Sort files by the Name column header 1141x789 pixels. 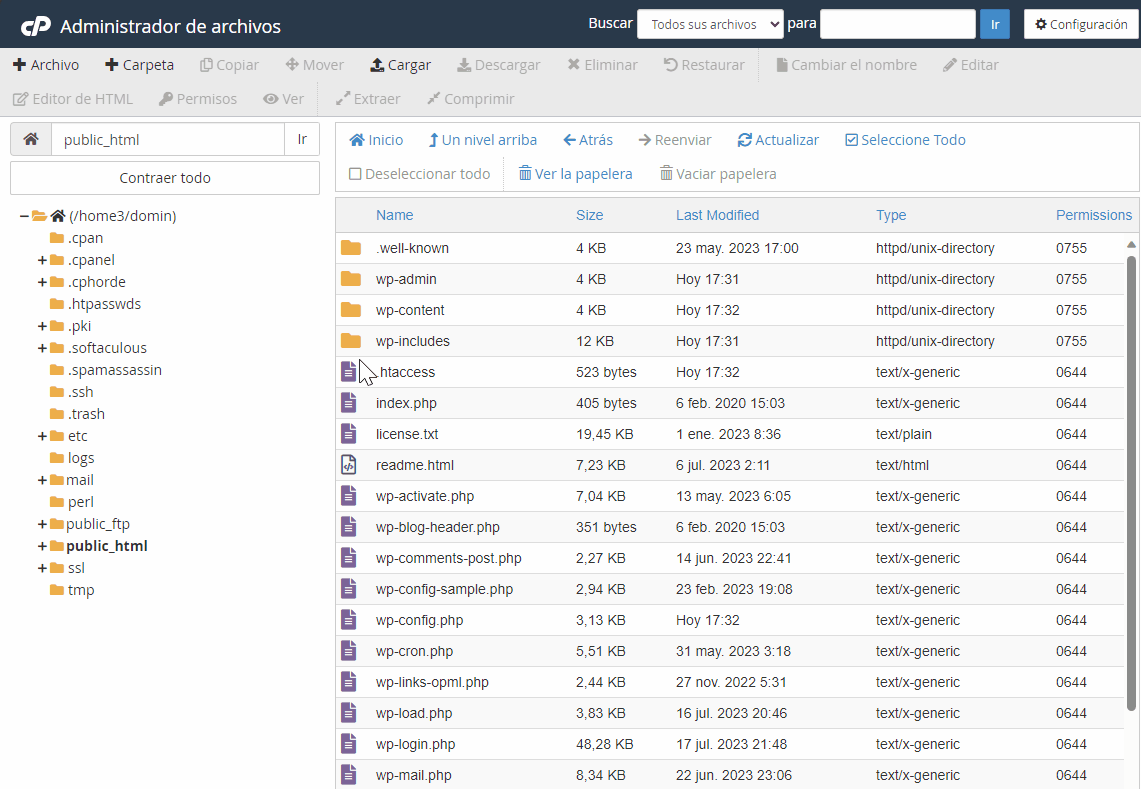point(394,215)
